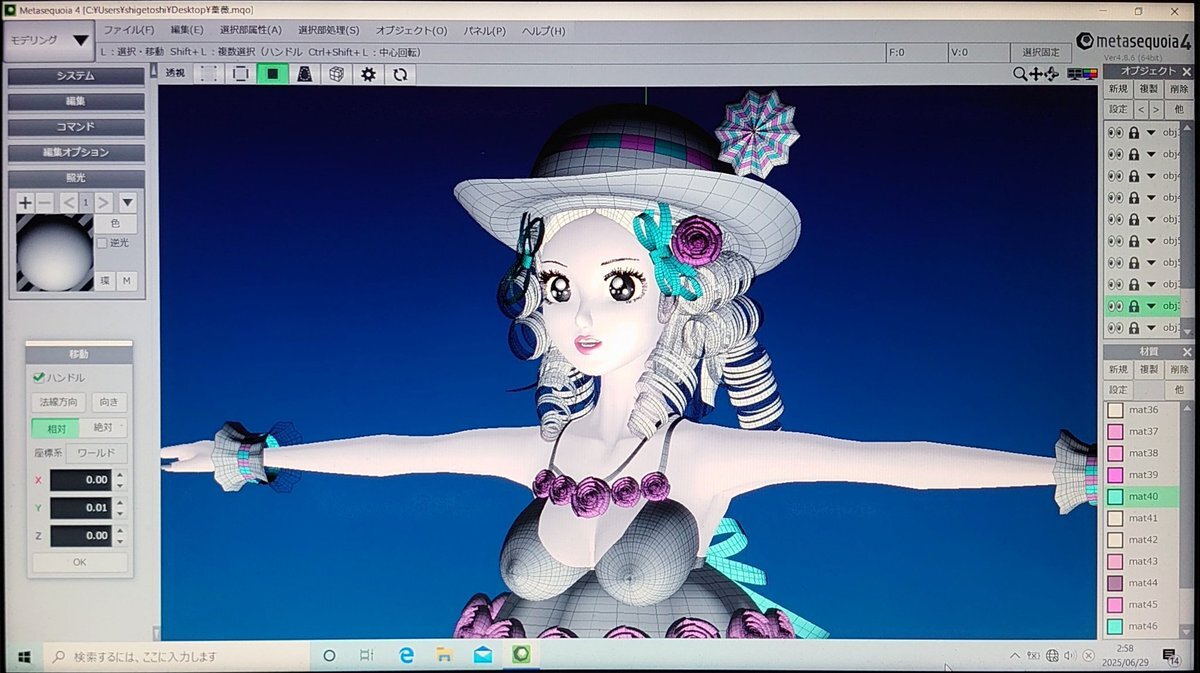
Task: Click the 向き button
Action: [110, 402]
